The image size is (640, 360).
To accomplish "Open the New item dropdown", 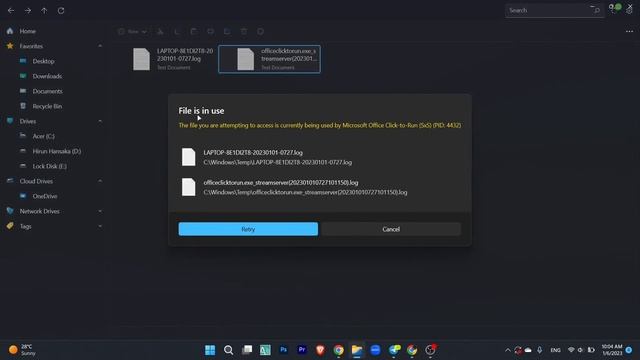I will pyautogui.click(x=133, y=31).
